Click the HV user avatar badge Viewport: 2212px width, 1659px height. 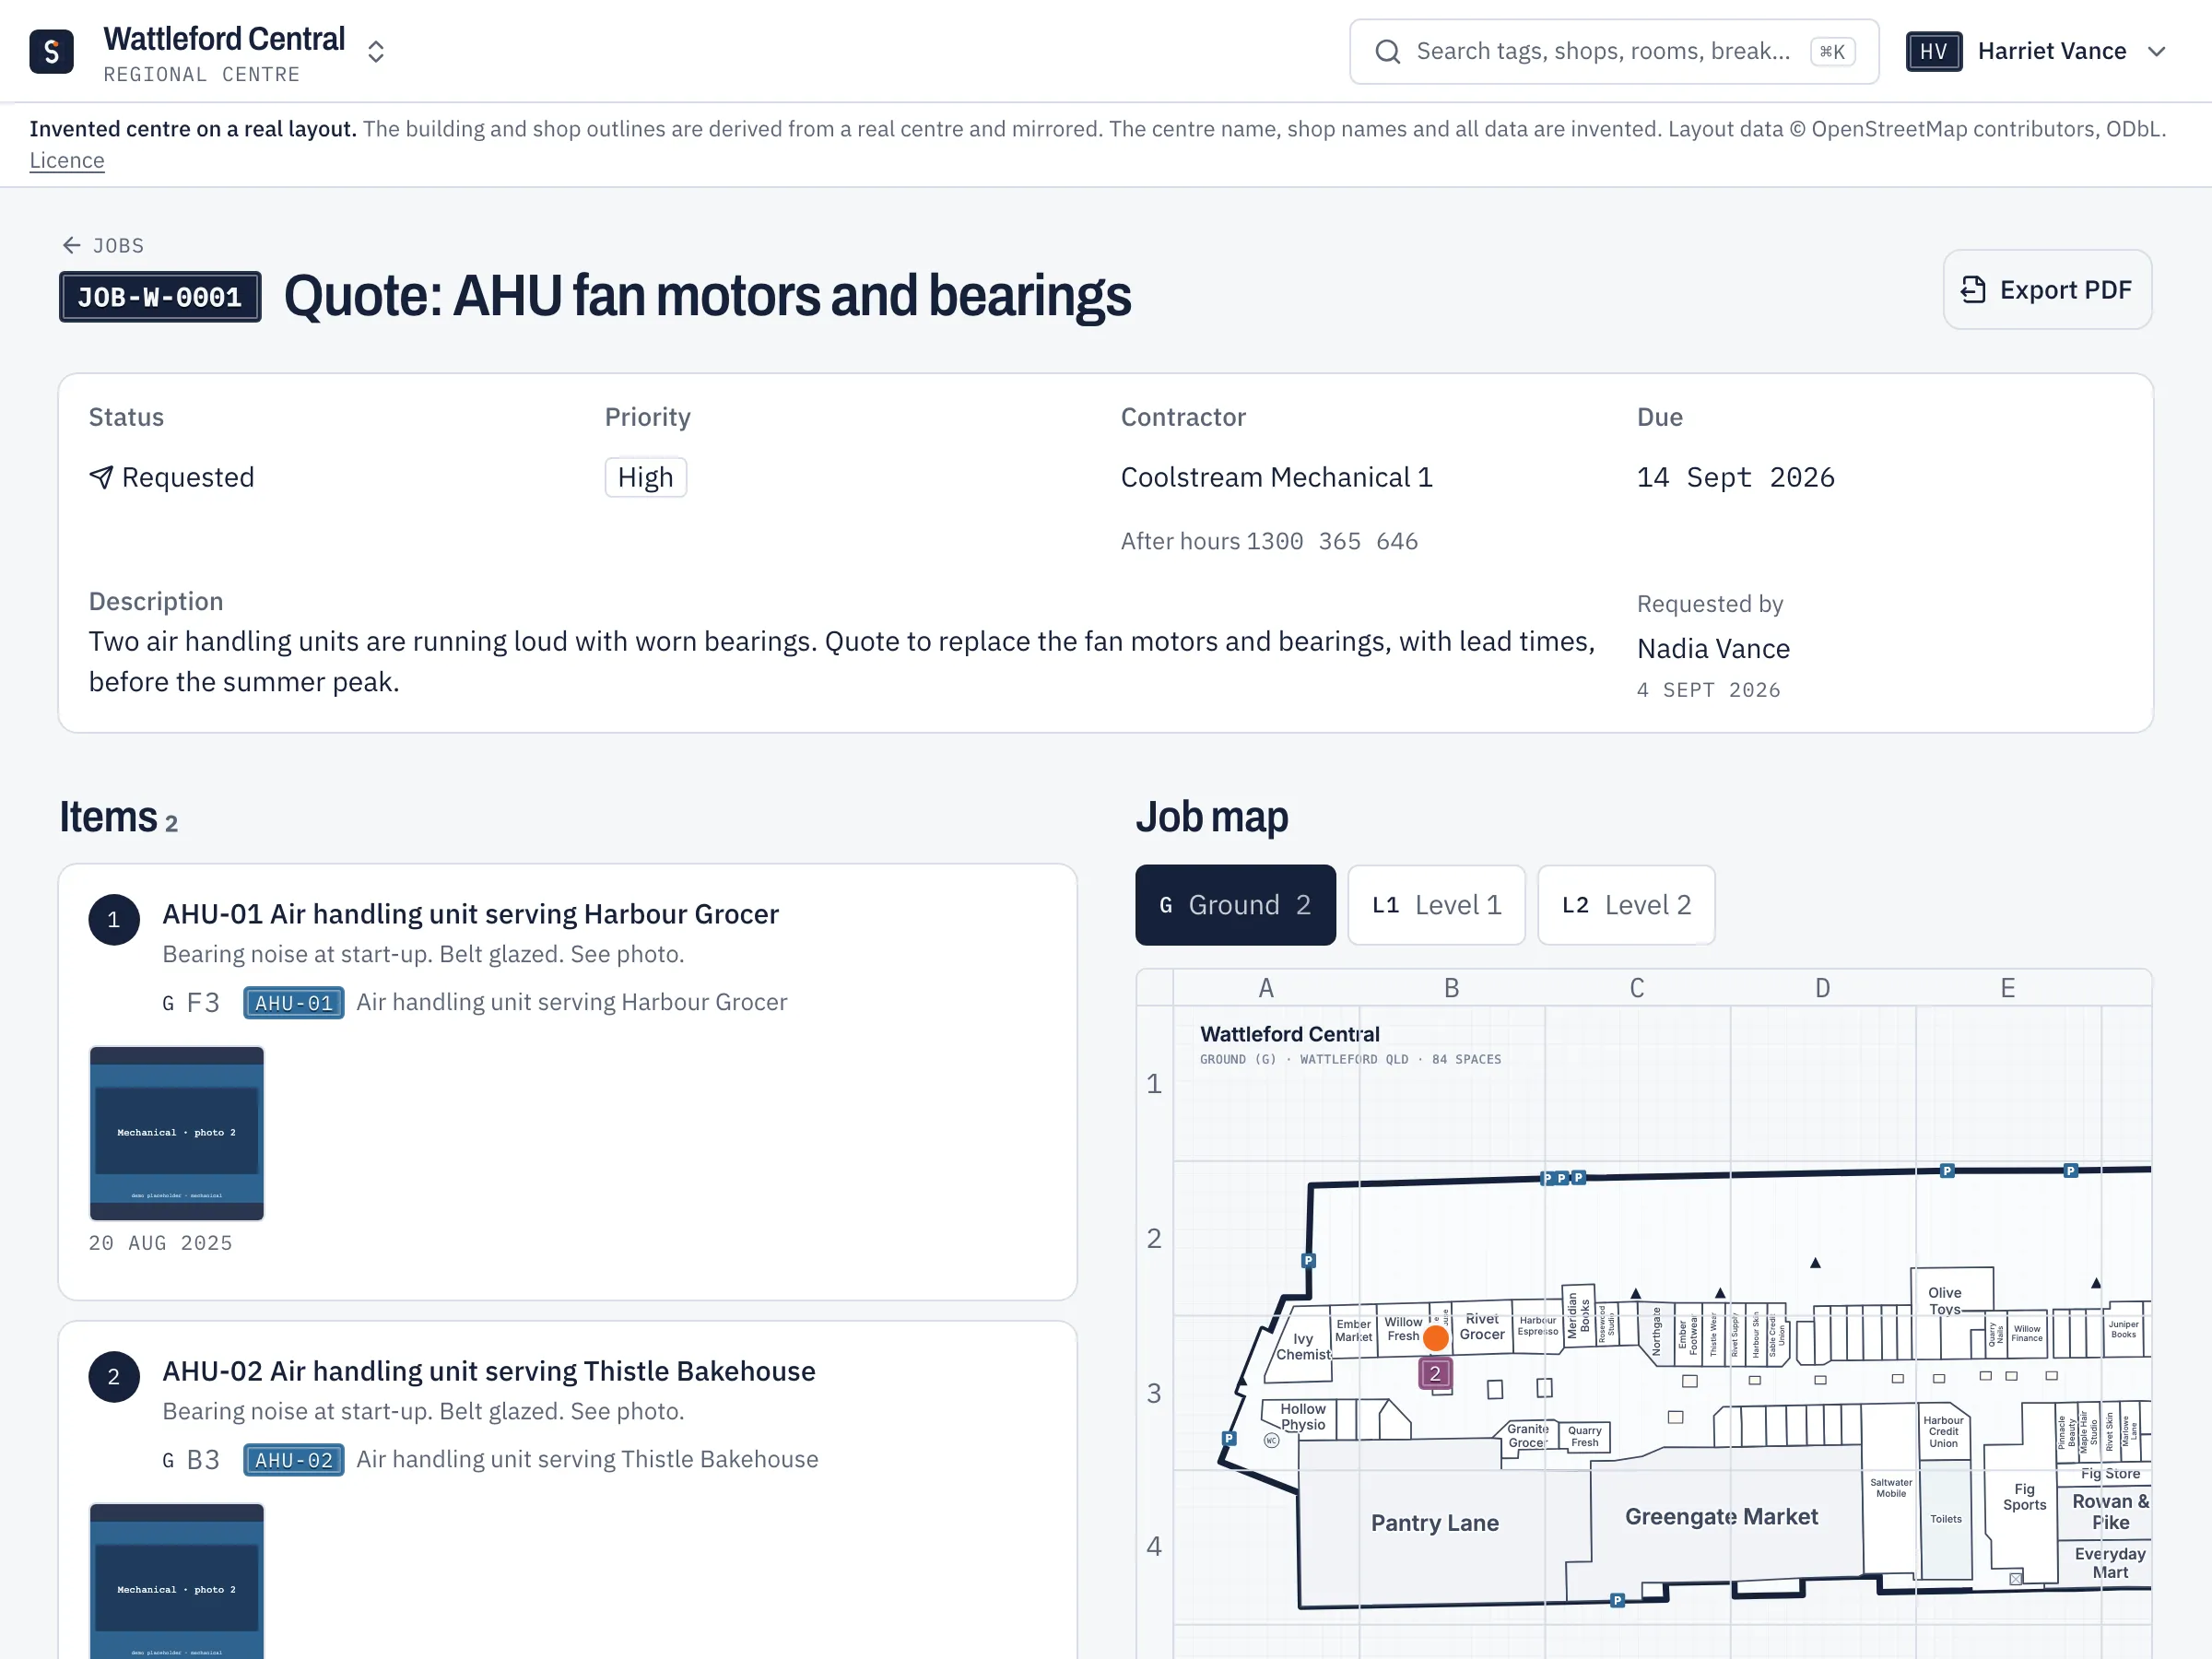coord(1933,52)
